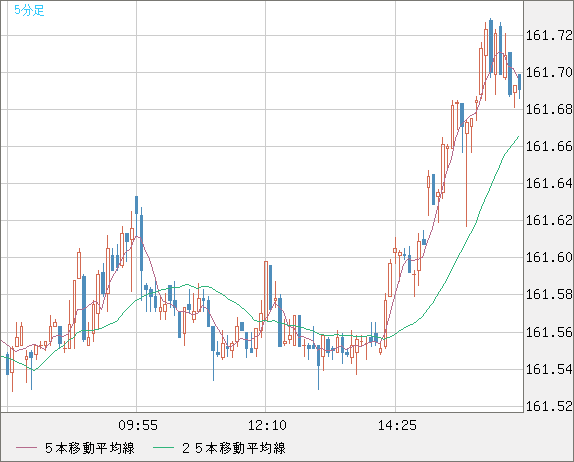Click the 161.62 price axis label
Image resolution: width=574 pixels, height=462 pixels.
tap(549, 220)
